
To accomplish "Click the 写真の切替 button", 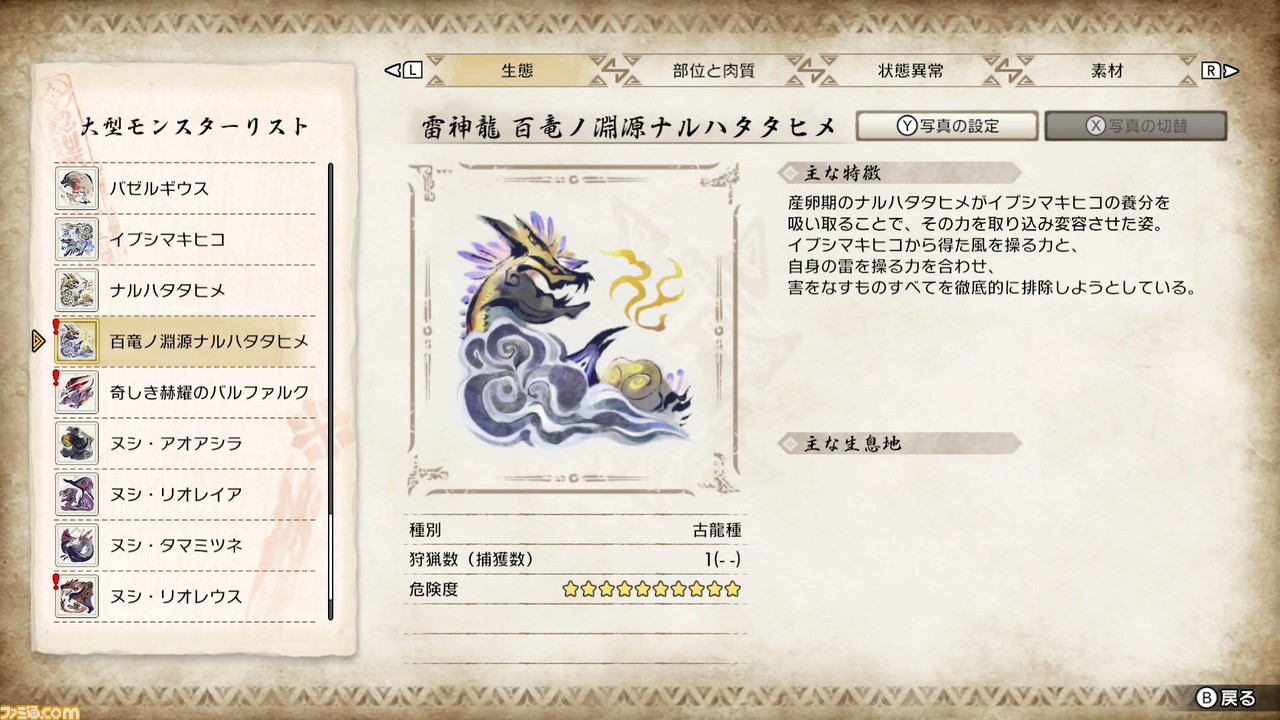I will tap(1136, 126).
